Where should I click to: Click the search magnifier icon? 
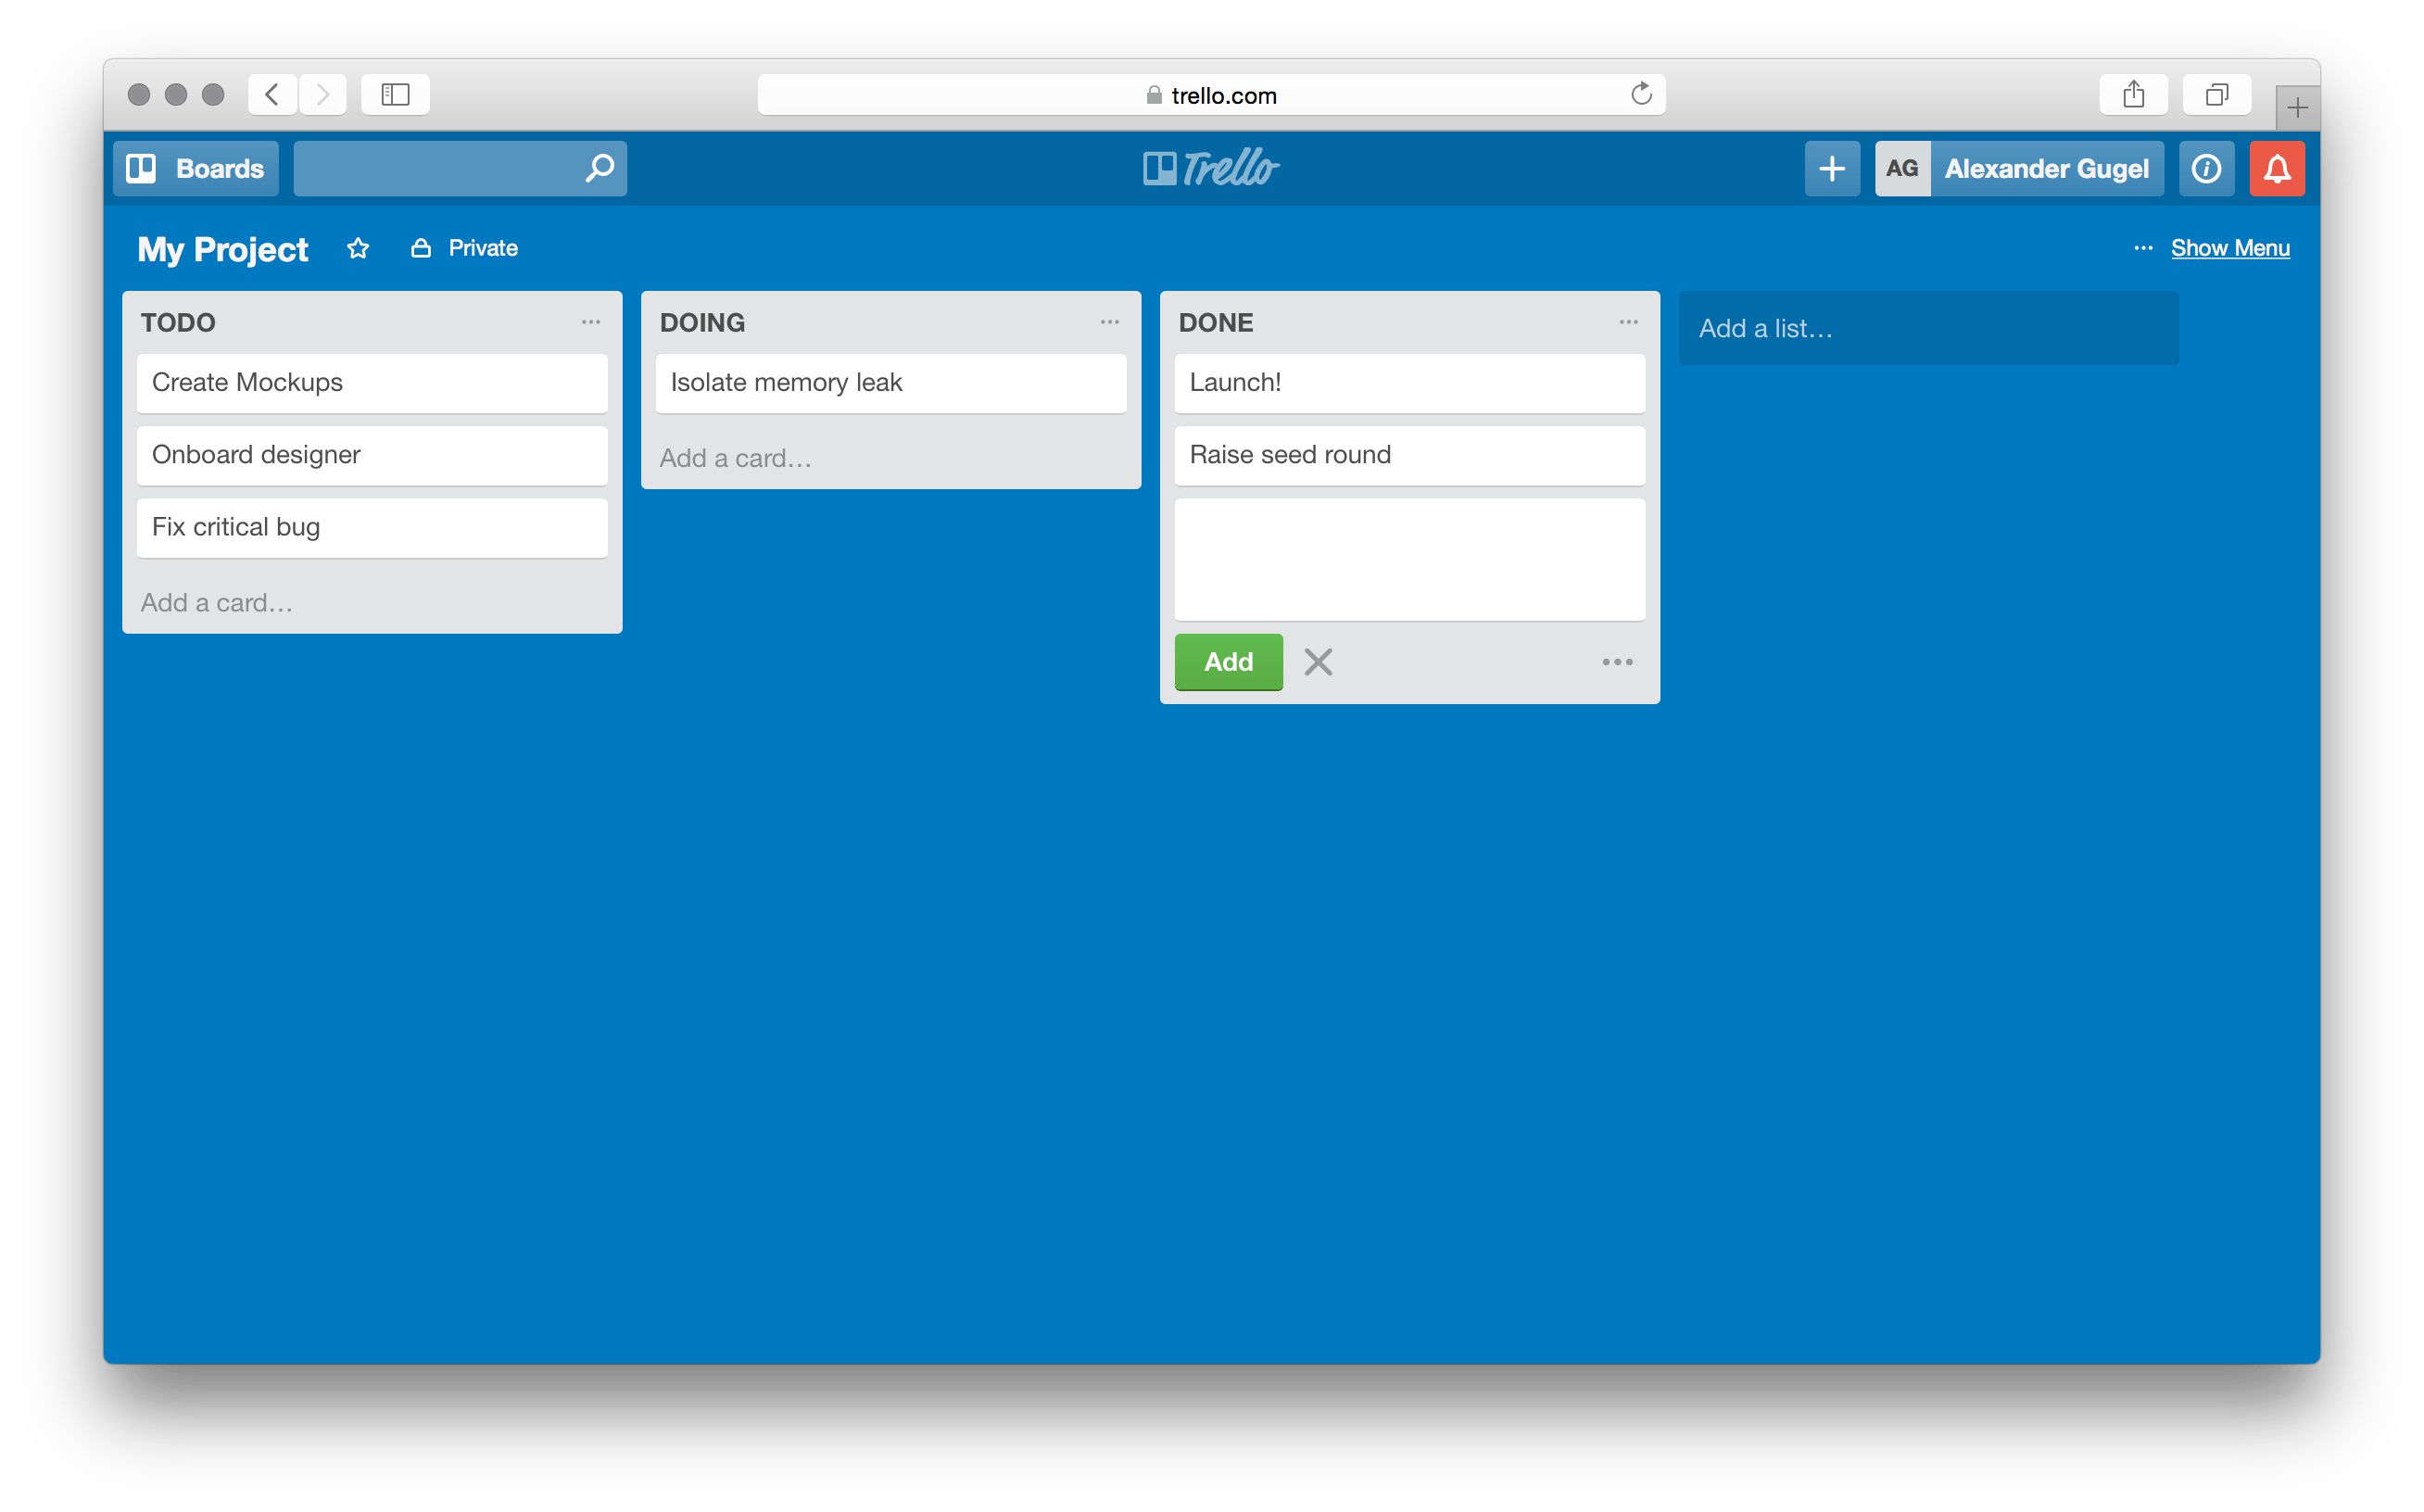tap(598, 168)
